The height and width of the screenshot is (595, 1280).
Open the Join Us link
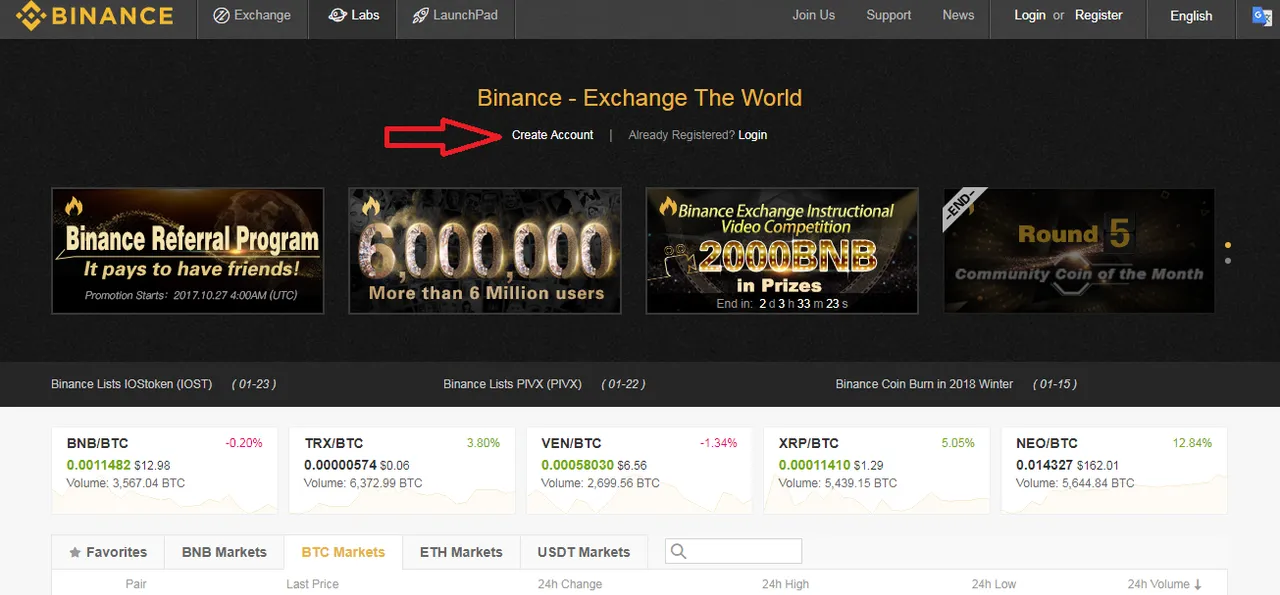coord(813,15)
